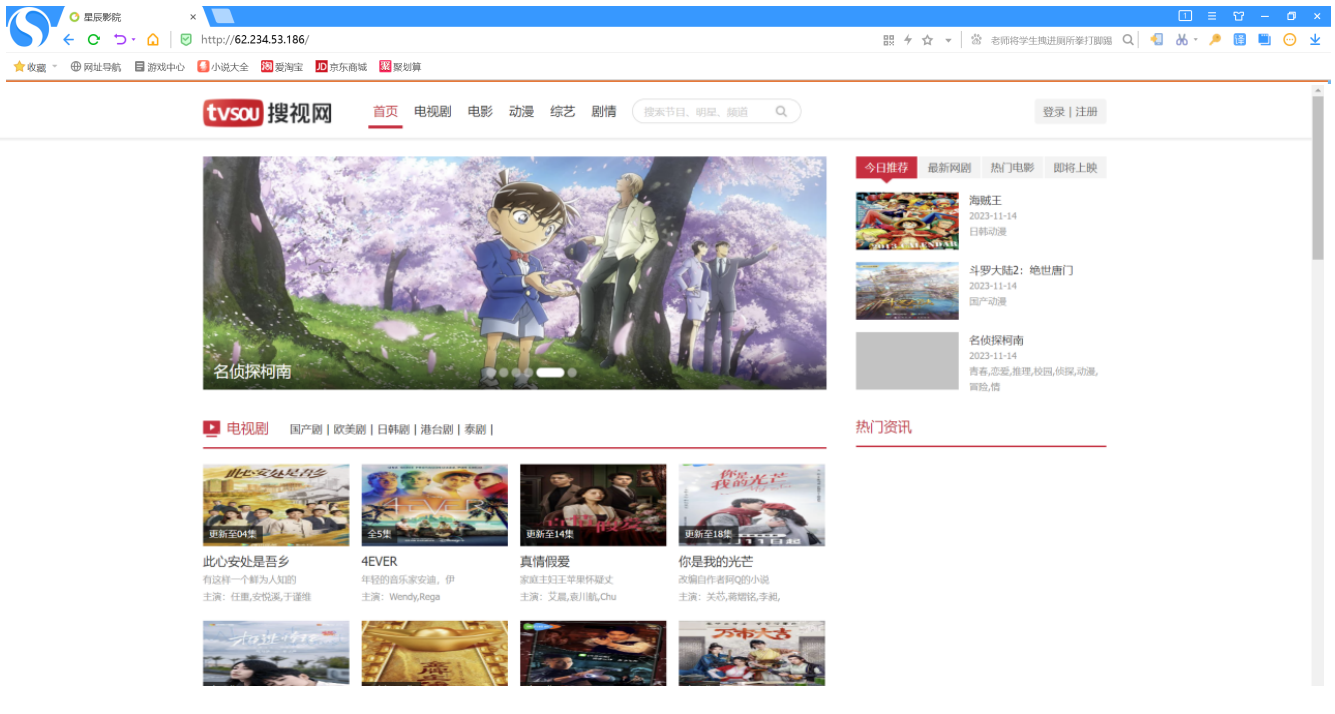
Task: Expand the 收藏 favorites dropdown
Action: [x=53, y=66]
